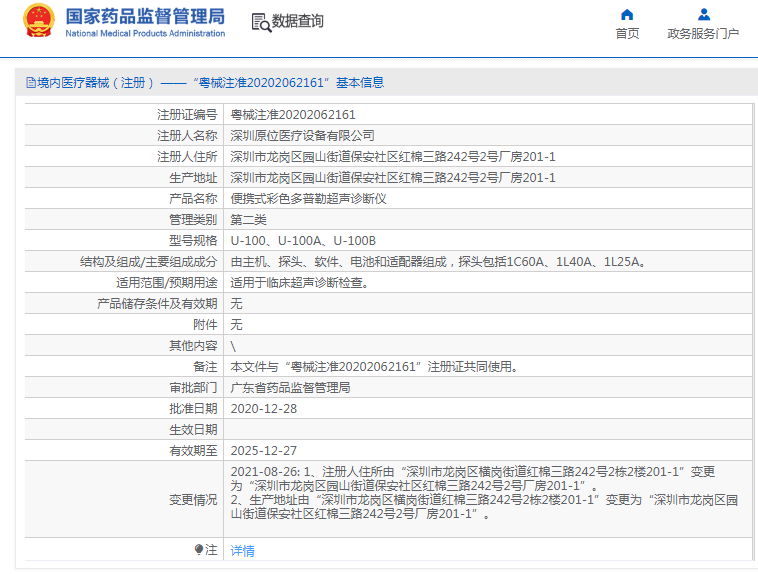Click the 审批部门 label
Image resolution: width=758 pixels, height=574 pixels.
(x=193, y=387)
